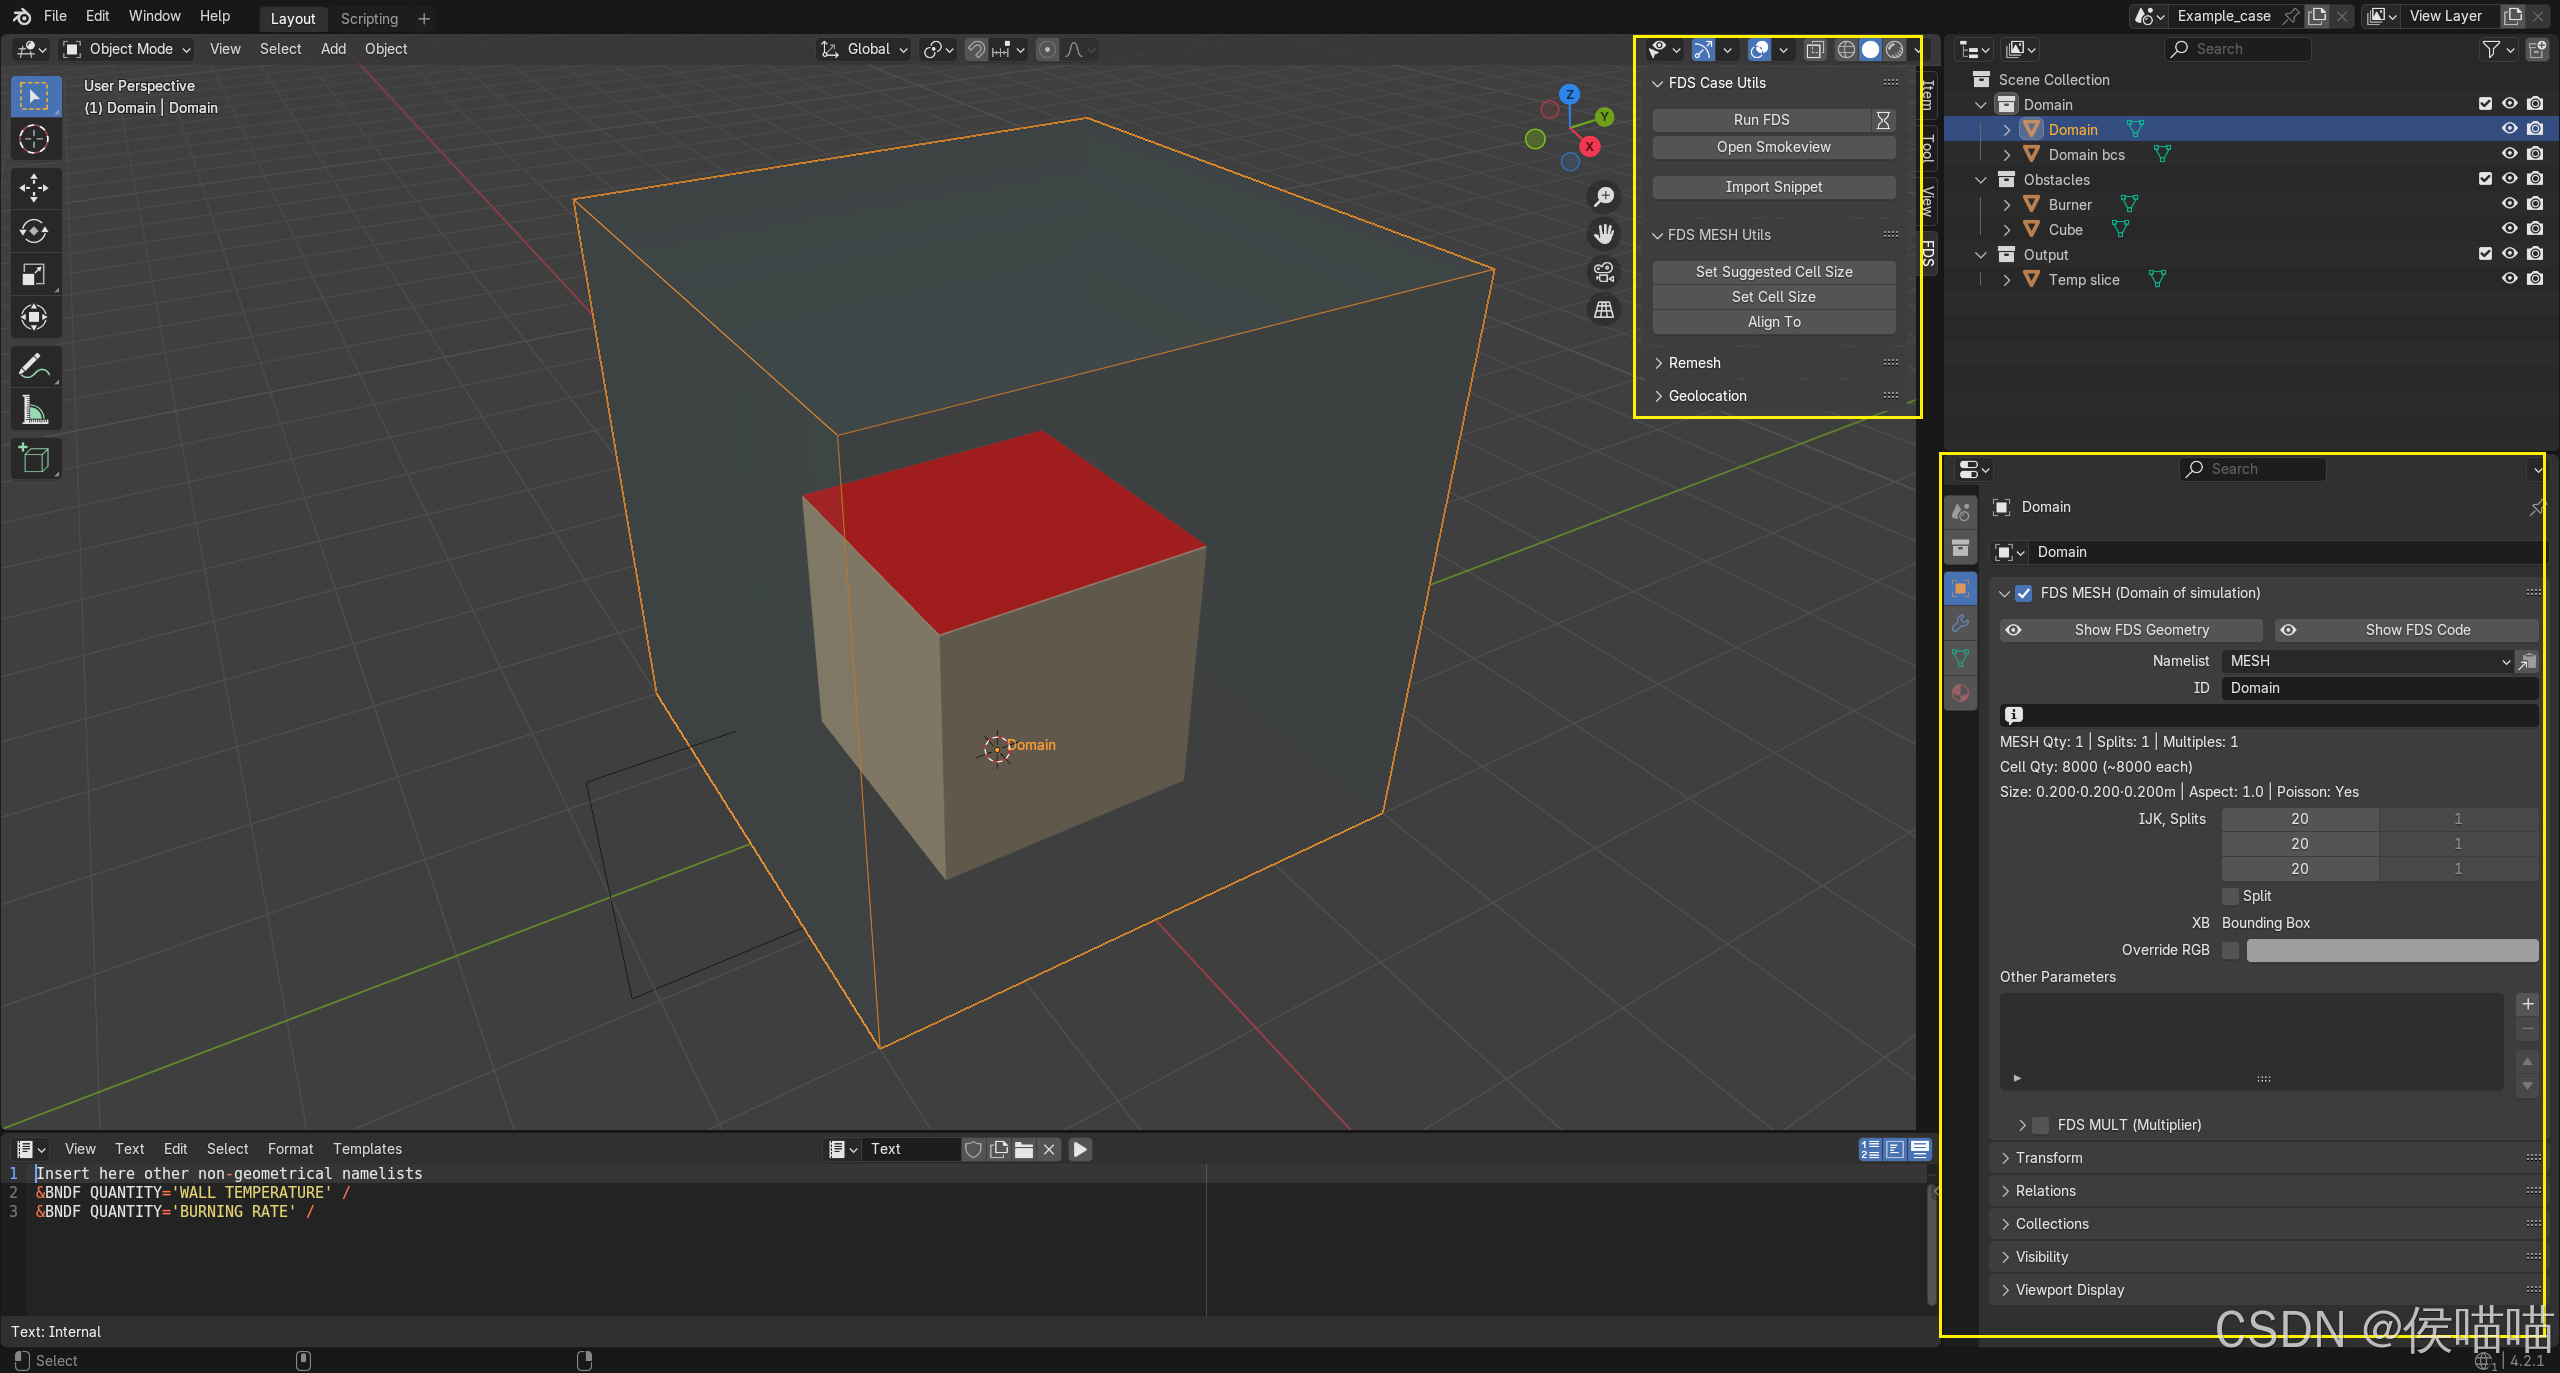The width and height of the screenshot is (2560, 1373).
Task: Click the Run Script play button
Action: (1080, 1149)
